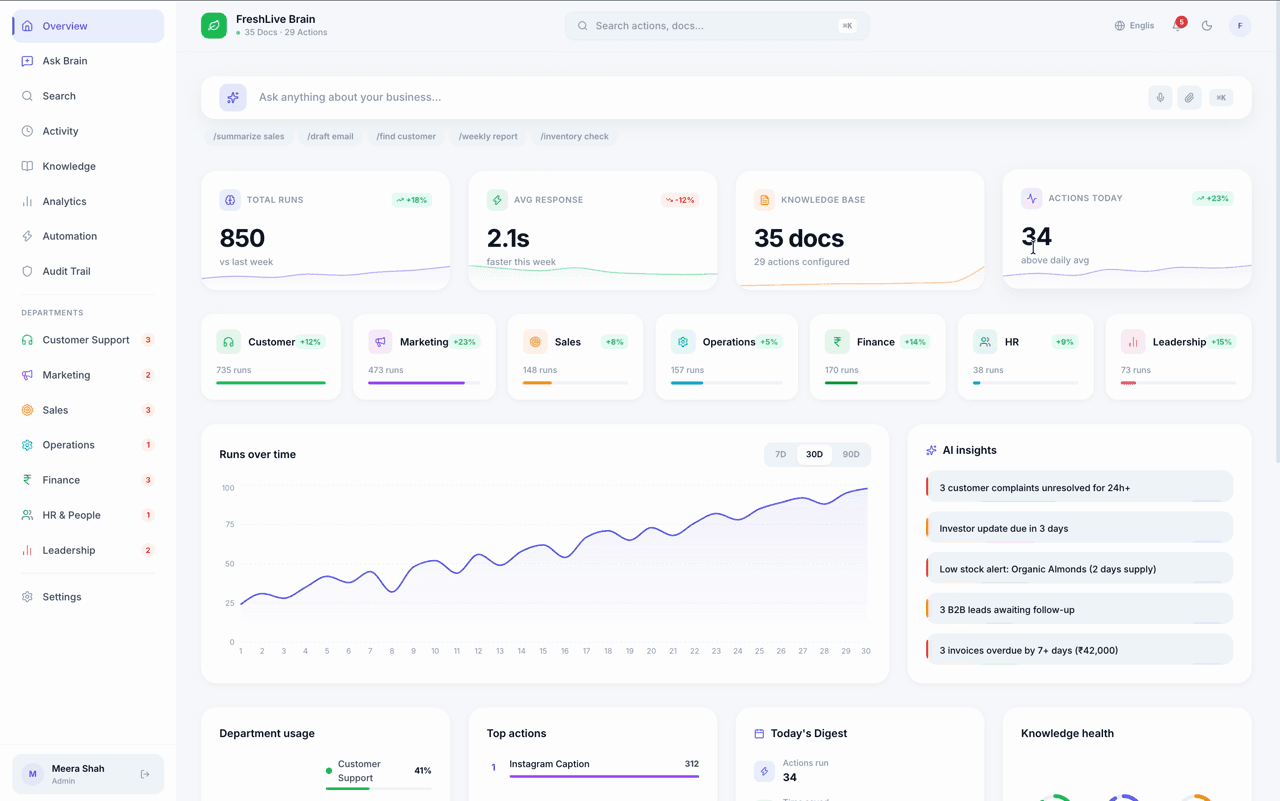
Task: Click the microphone icon in the ask bar
Action: coord(1160,98)
